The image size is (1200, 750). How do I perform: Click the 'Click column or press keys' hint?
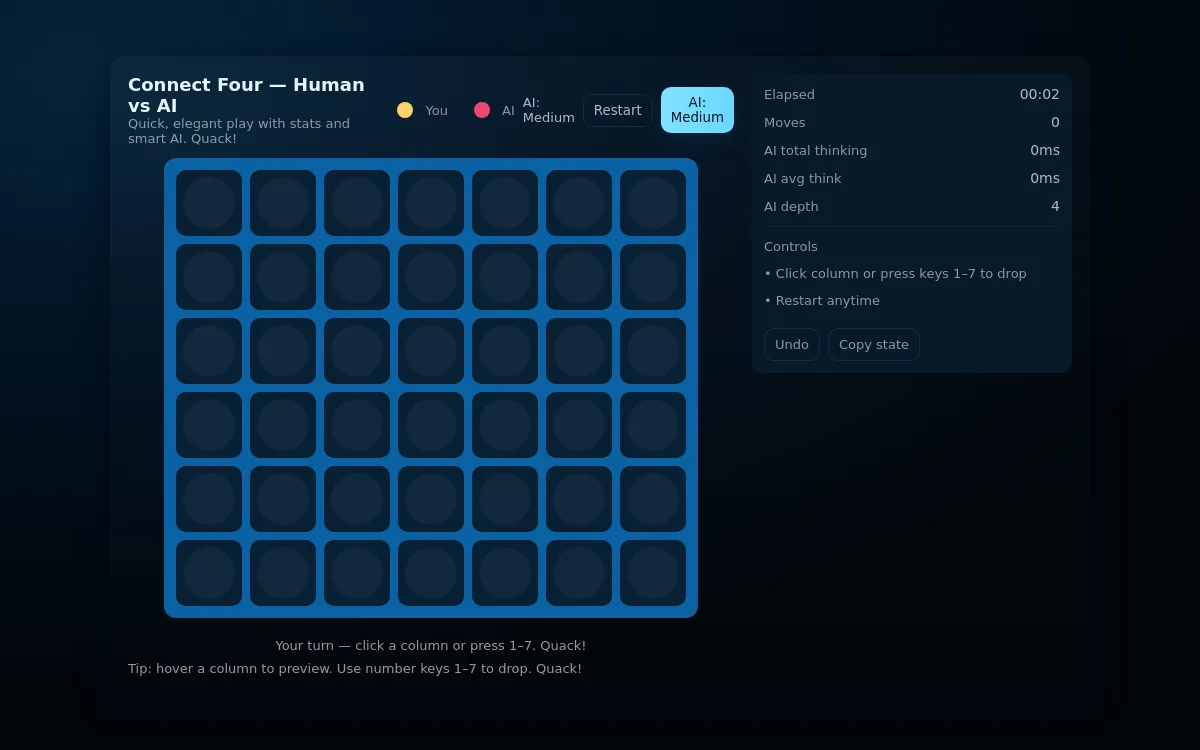895,273
